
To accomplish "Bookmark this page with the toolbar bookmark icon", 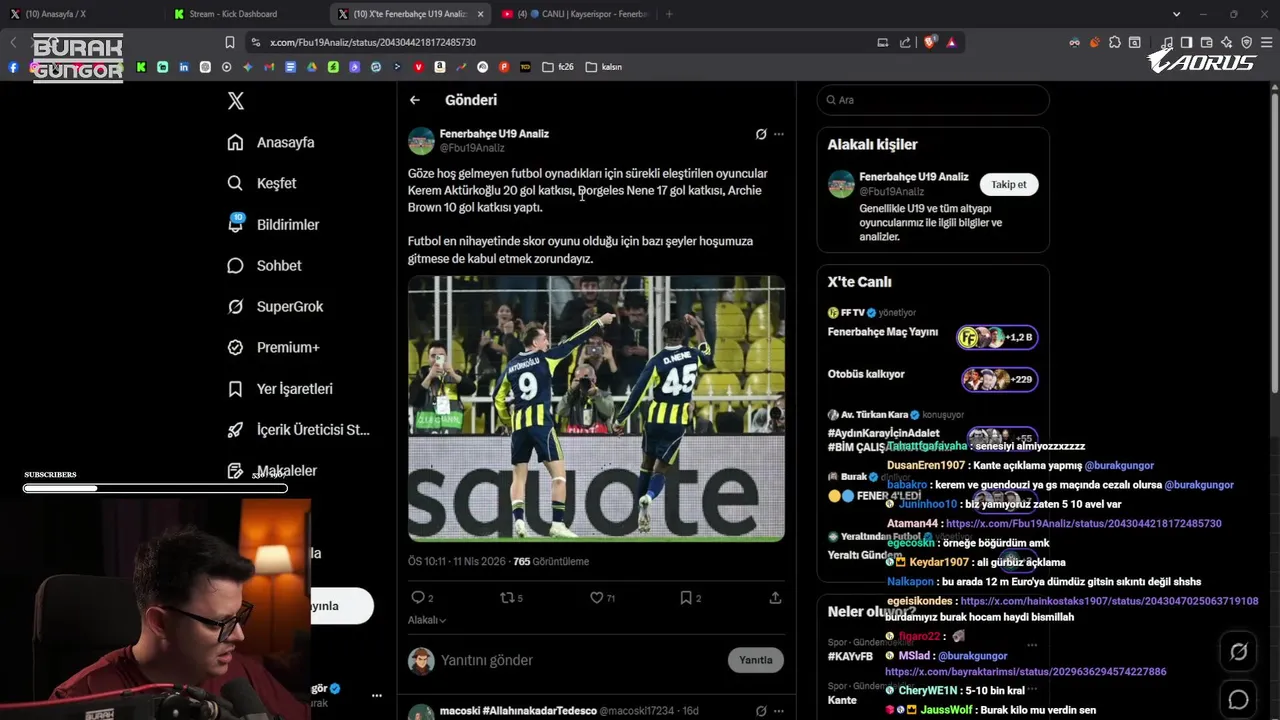I will (x=230, y=42).
